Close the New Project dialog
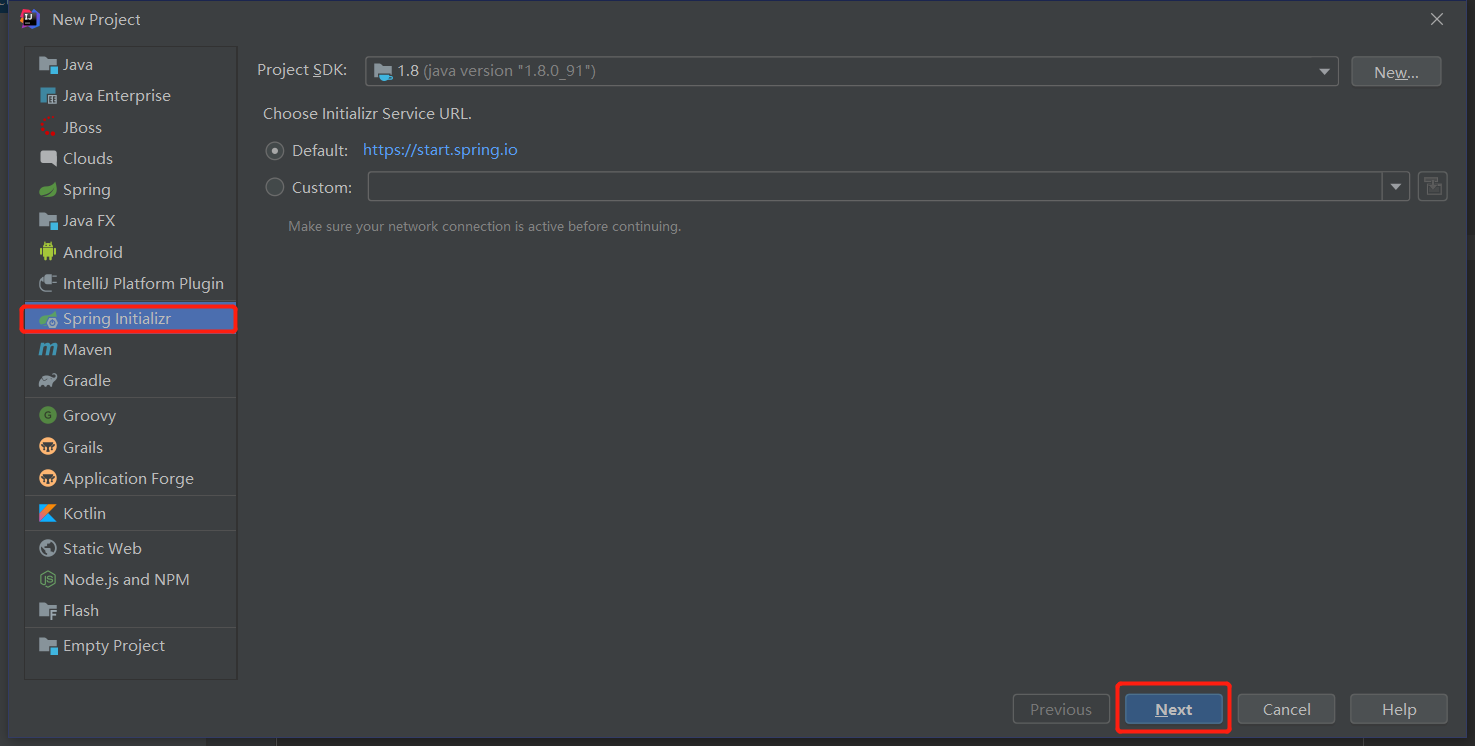Screen dimensions: 1475x746 click(x=1436, y=19)
